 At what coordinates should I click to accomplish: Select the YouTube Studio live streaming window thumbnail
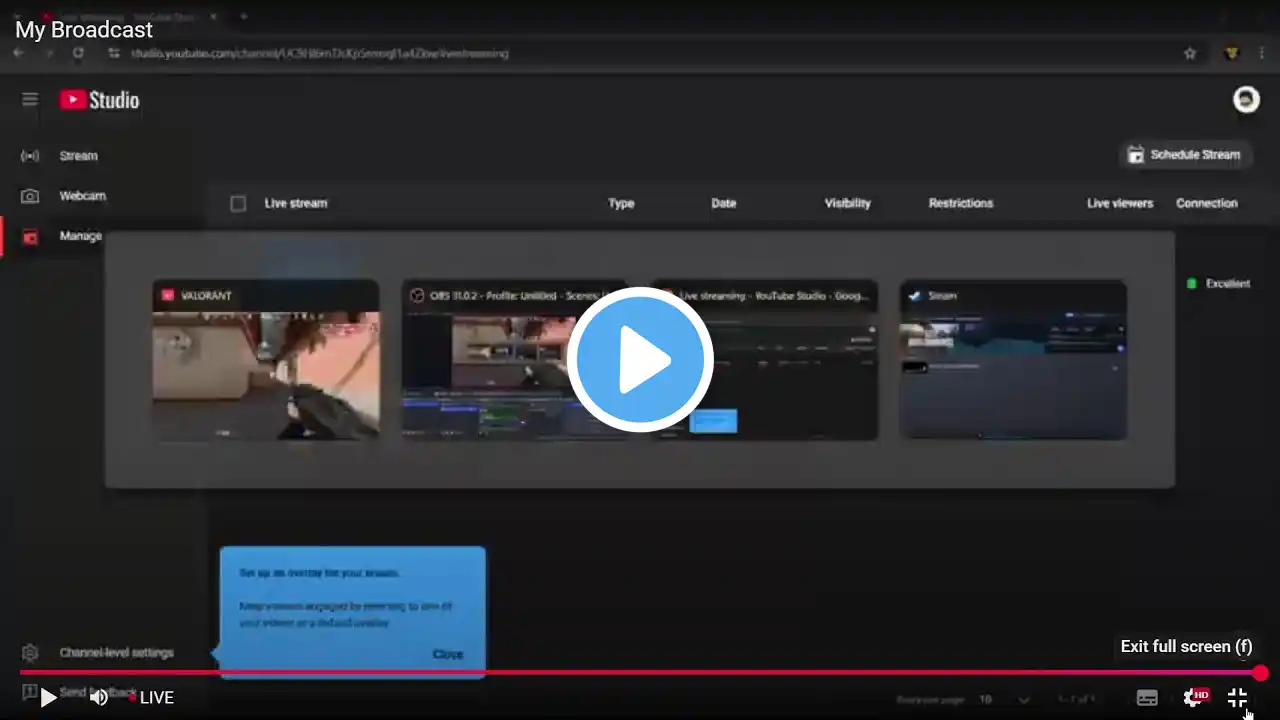pyautogui.click(x=765, y=360)
